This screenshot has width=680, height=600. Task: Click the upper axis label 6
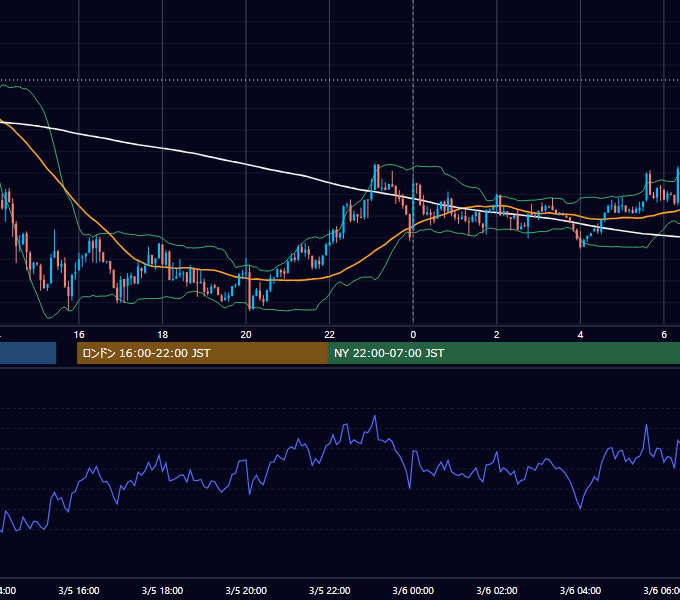click(664, 335)
